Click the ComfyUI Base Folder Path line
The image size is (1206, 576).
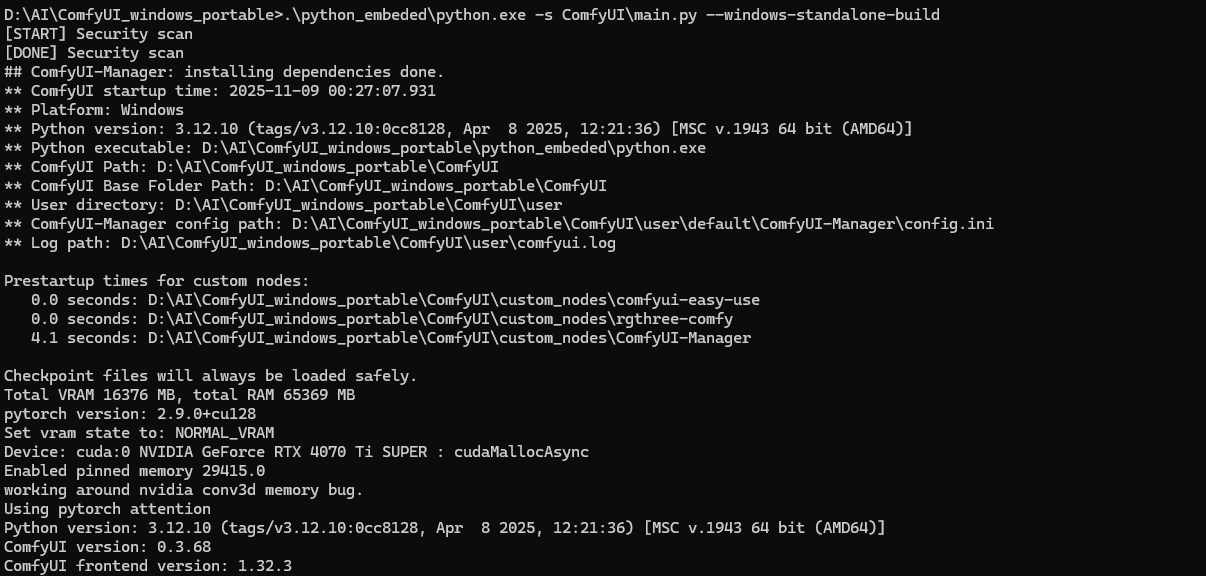(x=305, y=186)
